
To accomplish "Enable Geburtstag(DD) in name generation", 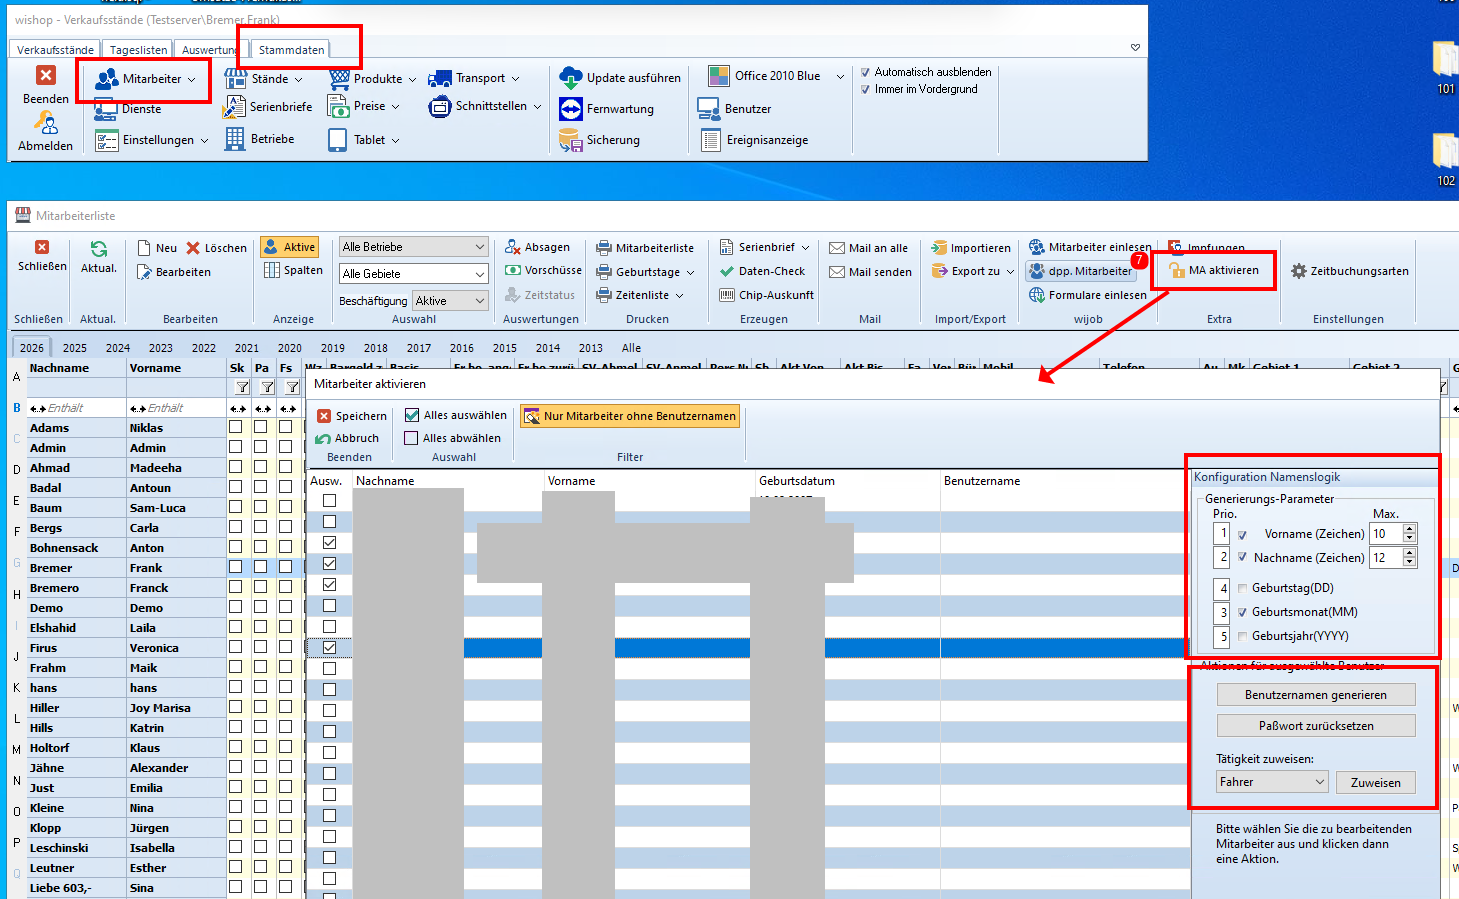I will click(1243, 588).
